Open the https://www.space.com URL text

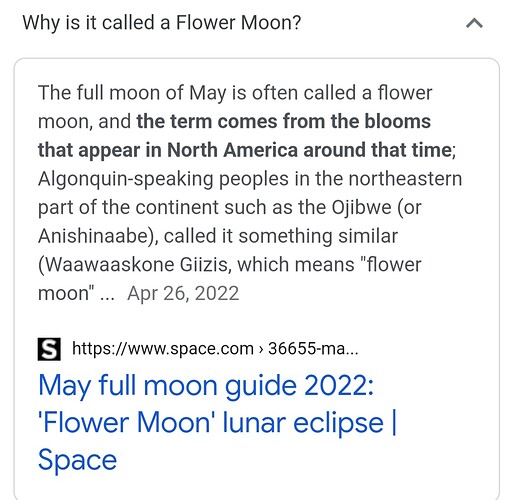pos(163,349)
